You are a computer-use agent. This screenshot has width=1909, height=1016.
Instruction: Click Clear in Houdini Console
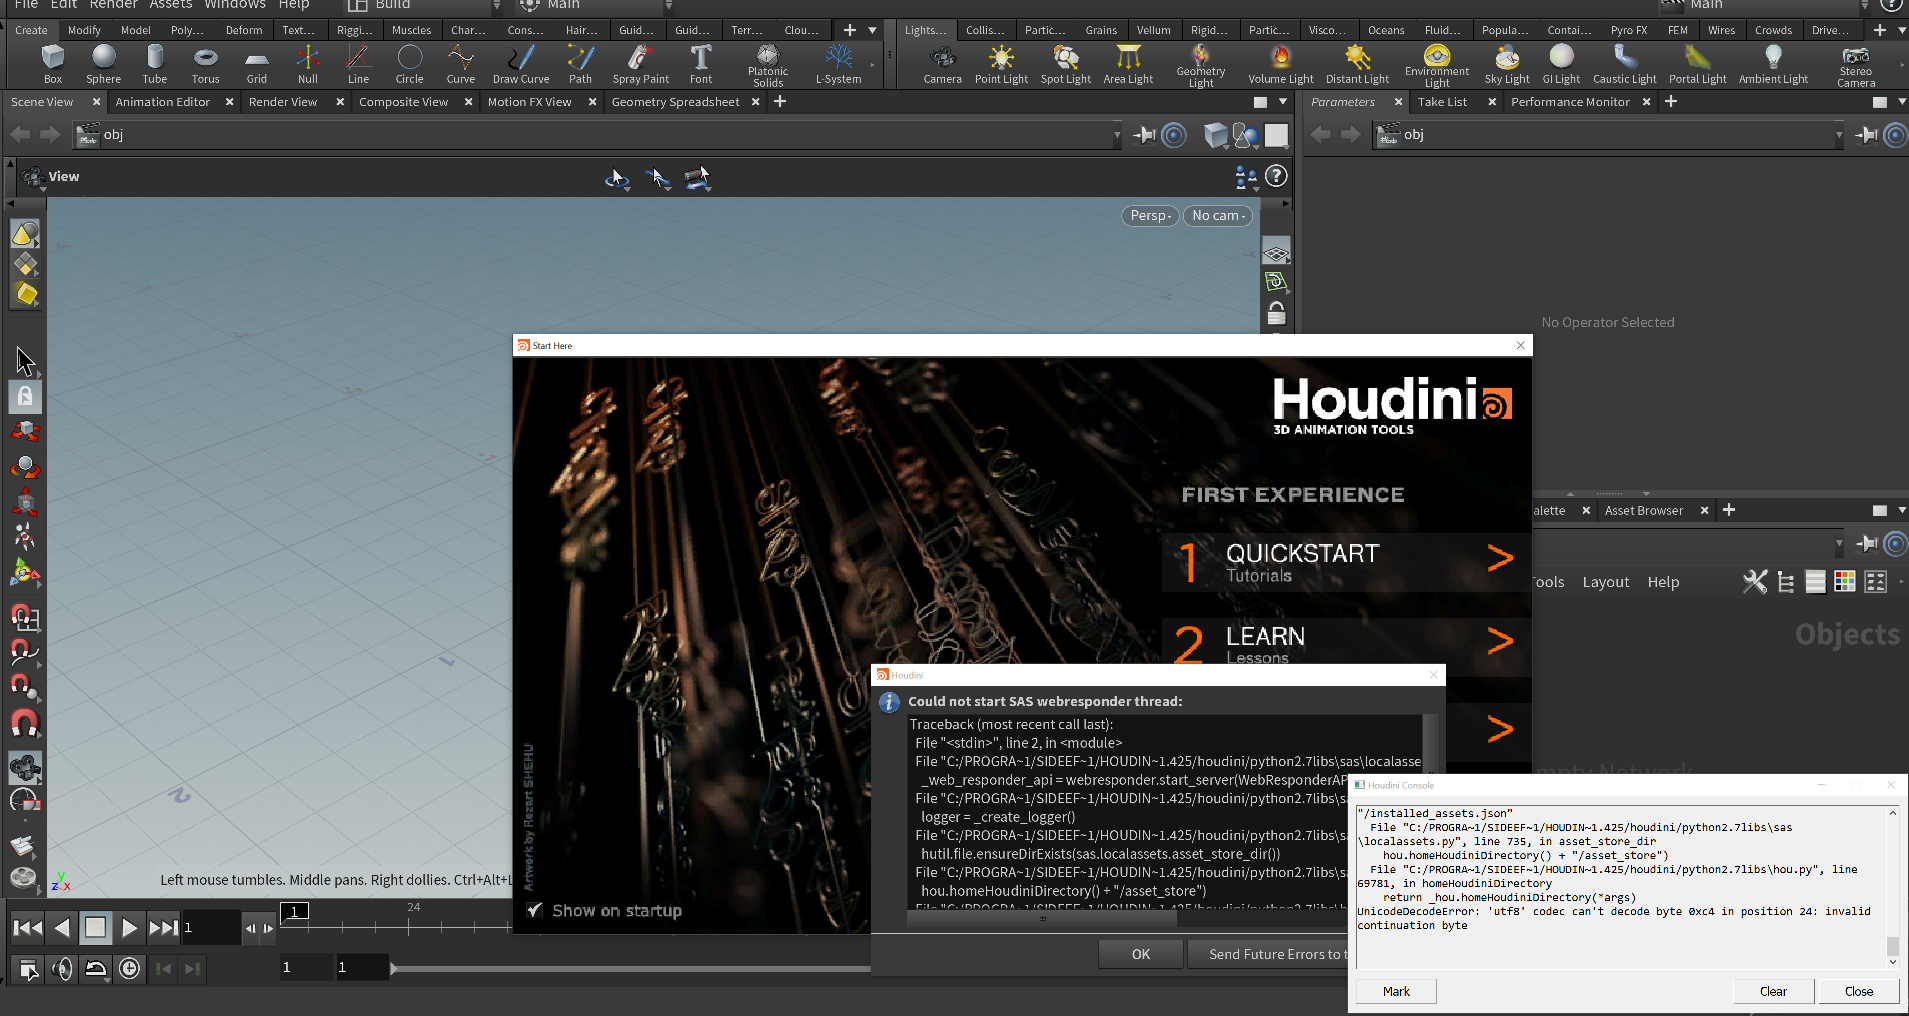pyautogui.click(x=1773, y=991)
